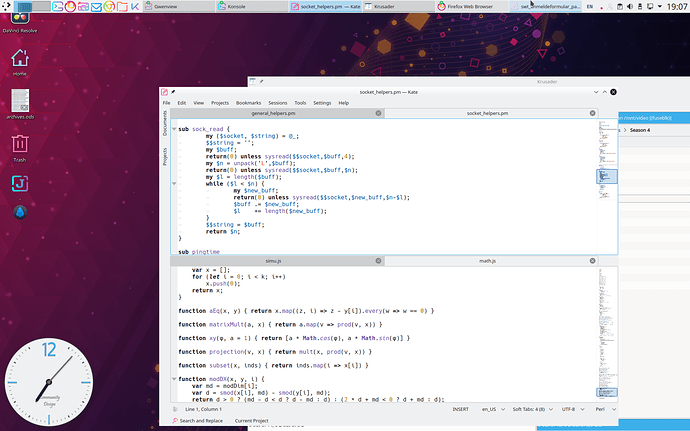Open the display configuration tray icon

point(650,7)
